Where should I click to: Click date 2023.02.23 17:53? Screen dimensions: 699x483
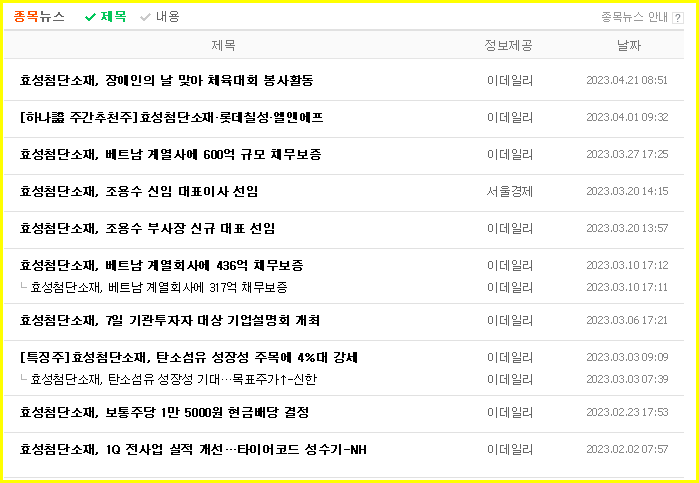(x=627, y=412)
